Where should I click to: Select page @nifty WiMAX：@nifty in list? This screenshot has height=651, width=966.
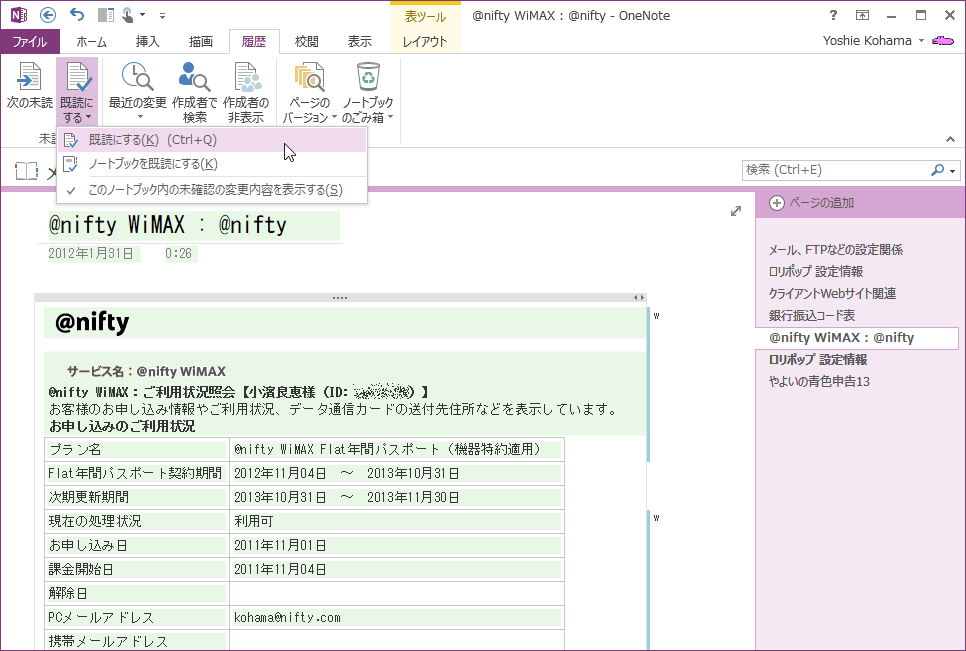[856, 338]
